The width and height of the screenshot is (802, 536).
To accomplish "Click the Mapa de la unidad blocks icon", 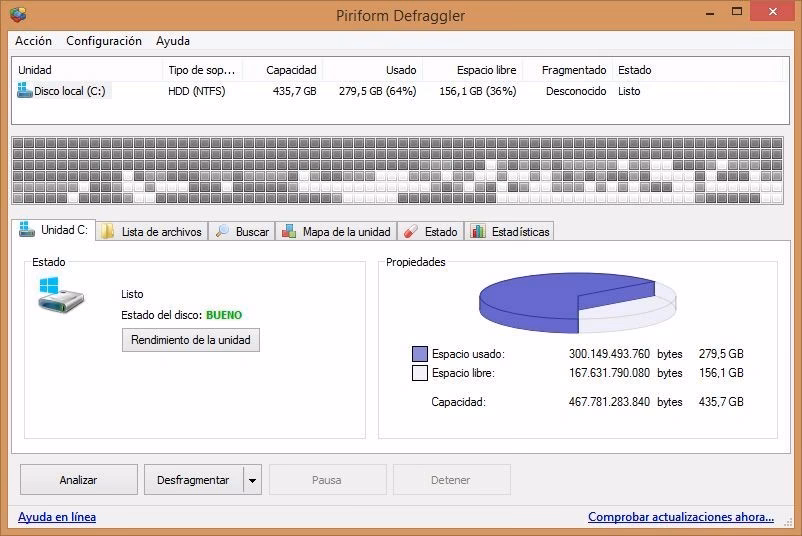I will pyautogui.click(x=289, y=231).
